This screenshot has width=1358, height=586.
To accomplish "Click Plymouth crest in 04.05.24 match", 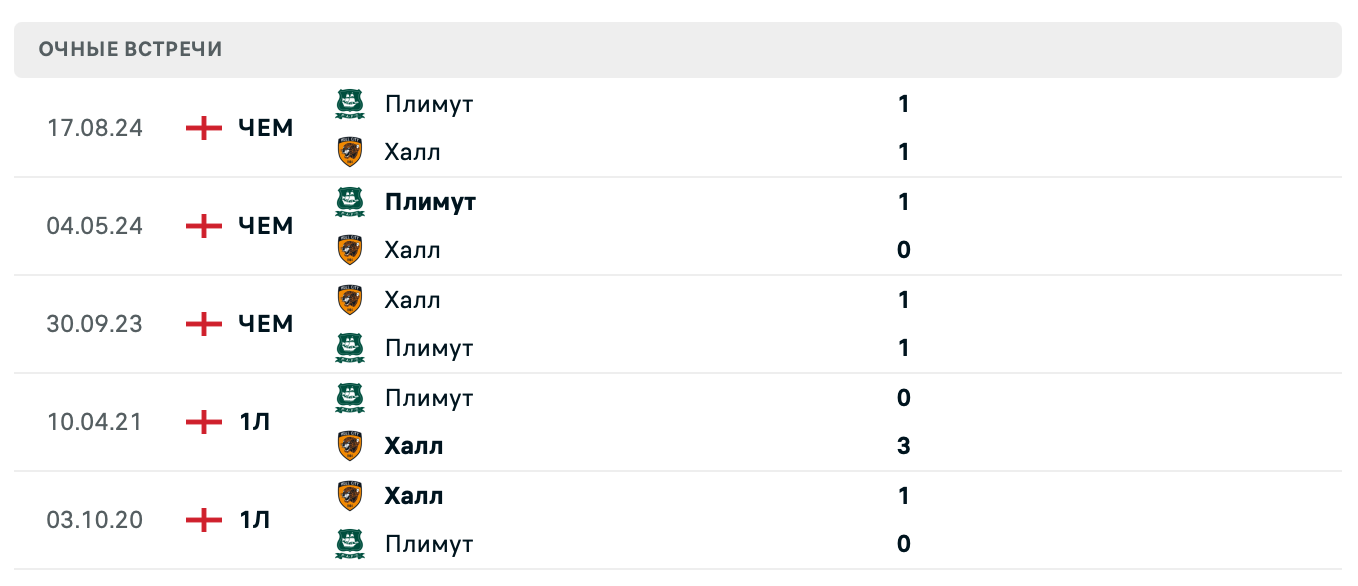I will coord(349,202).
